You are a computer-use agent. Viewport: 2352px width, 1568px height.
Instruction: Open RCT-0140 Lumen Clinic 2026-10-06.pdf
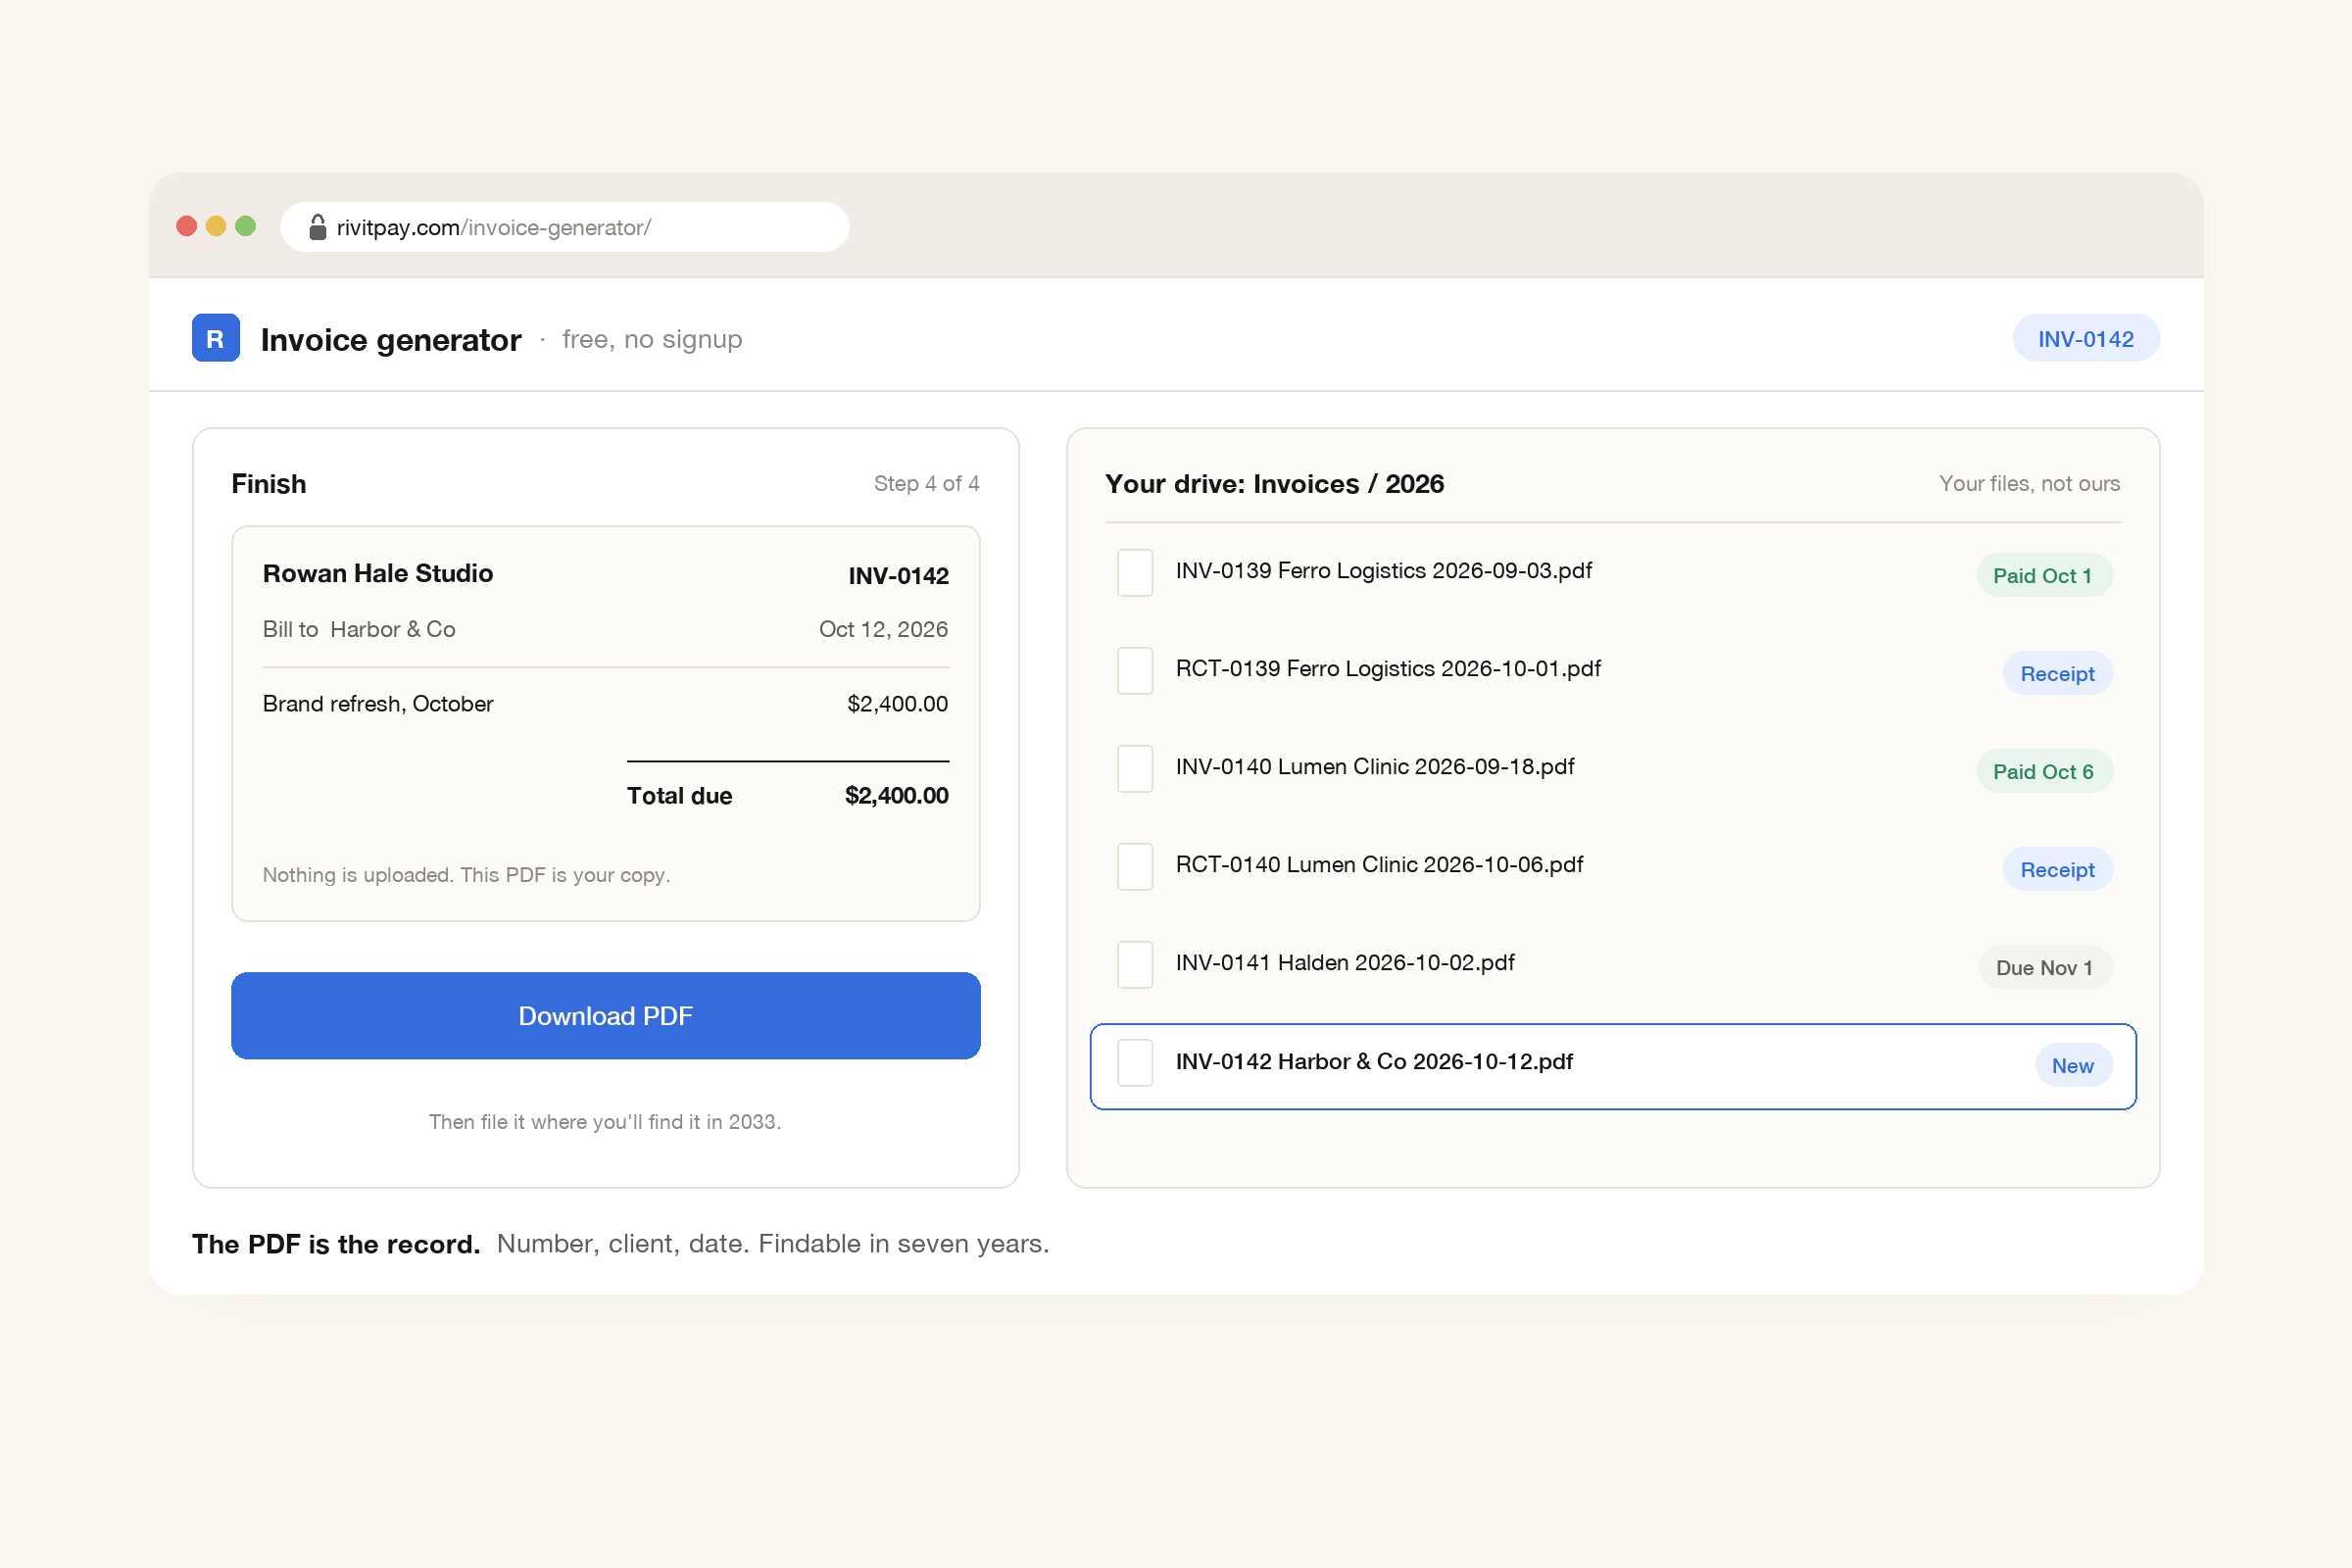pos(1379,864)
